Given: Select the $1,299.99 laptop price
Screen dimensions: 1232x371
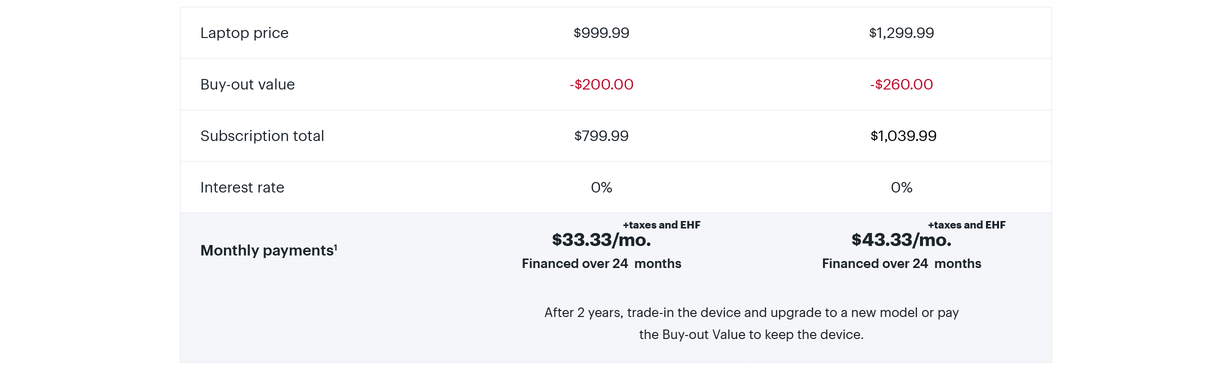Looking at the screenshot, I should (901, 33).
